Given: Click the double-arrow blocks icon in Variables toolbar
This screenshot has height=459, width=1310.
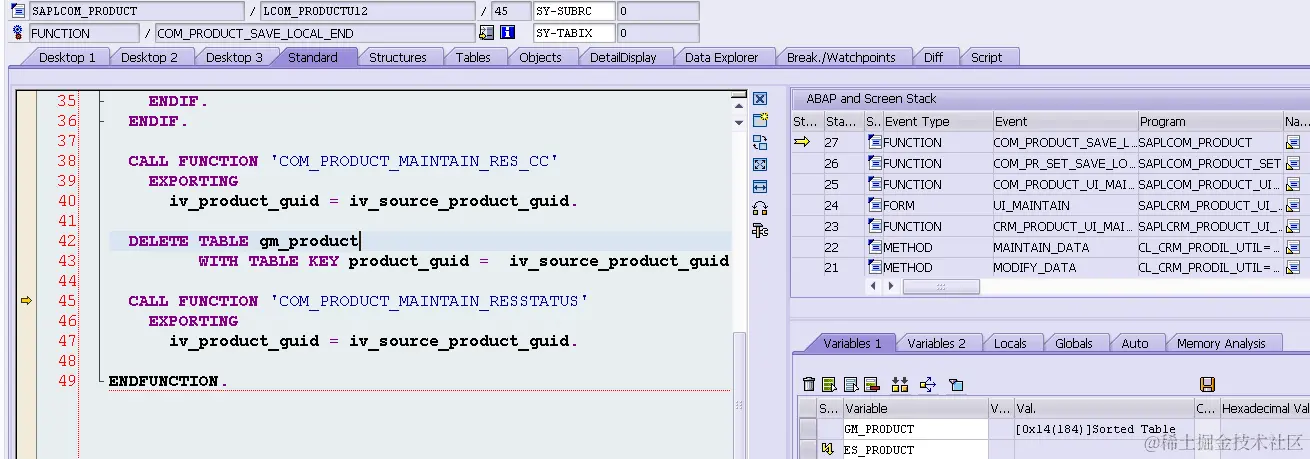Looking at the screenshot, I should point(899,385).
